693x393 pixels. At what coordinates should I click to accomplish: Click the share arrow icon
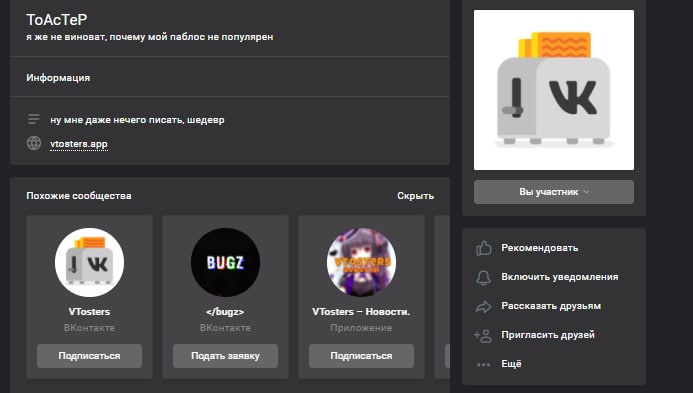point(484,306)
